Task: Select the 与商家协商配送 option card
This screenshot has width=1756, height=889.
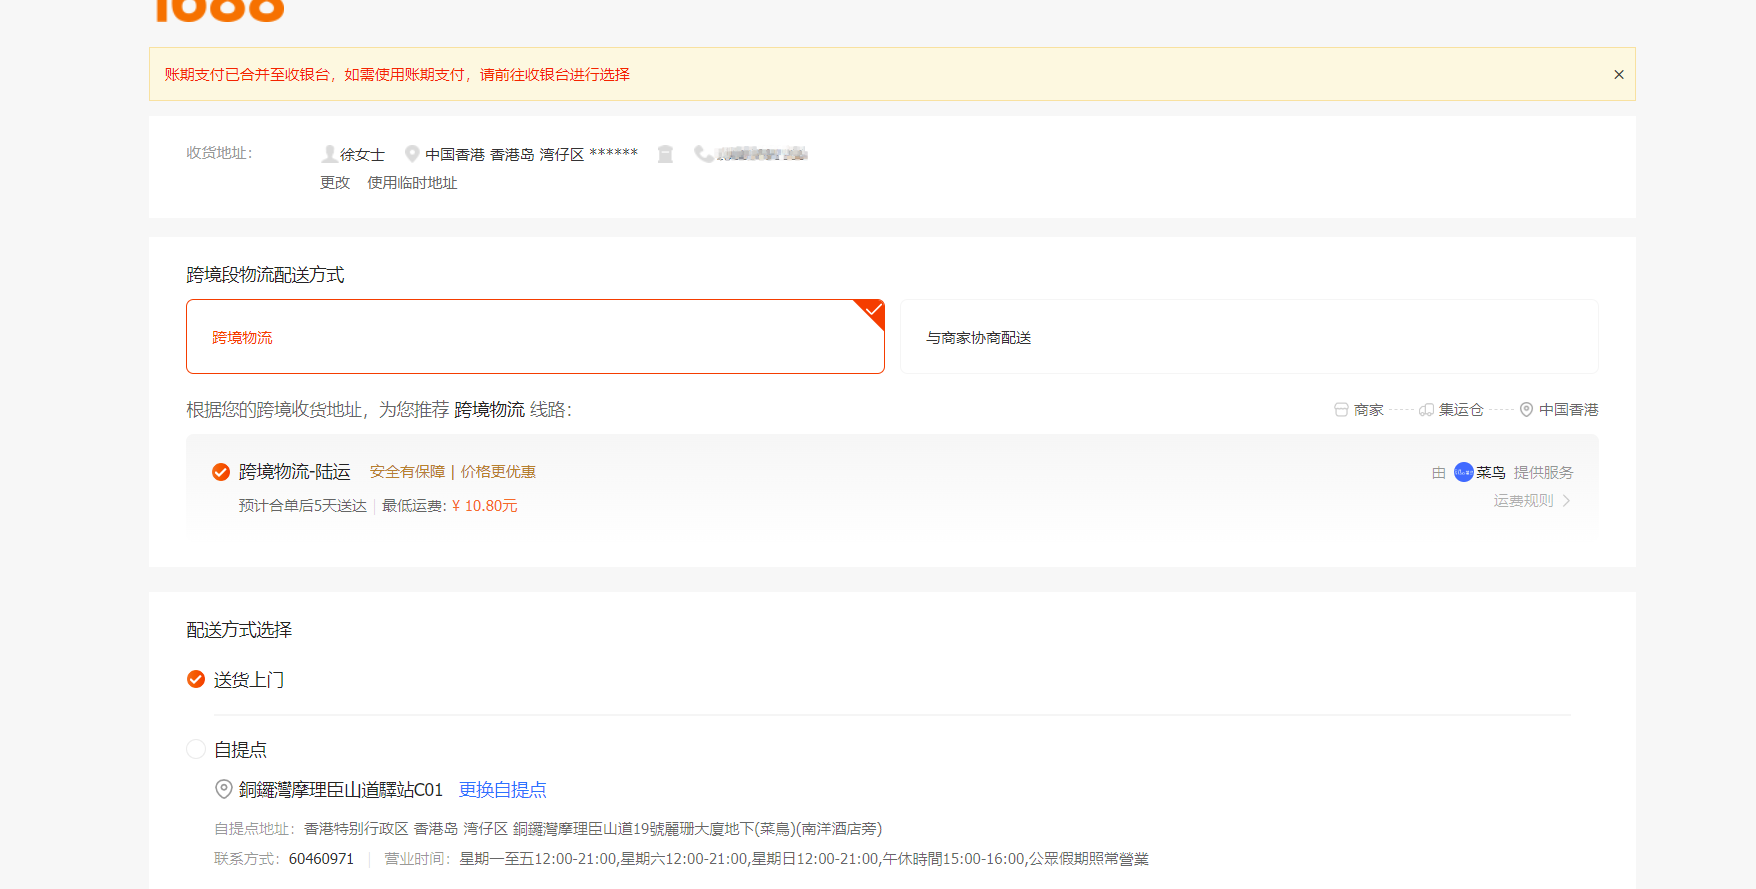Action: coord(1248,337)
